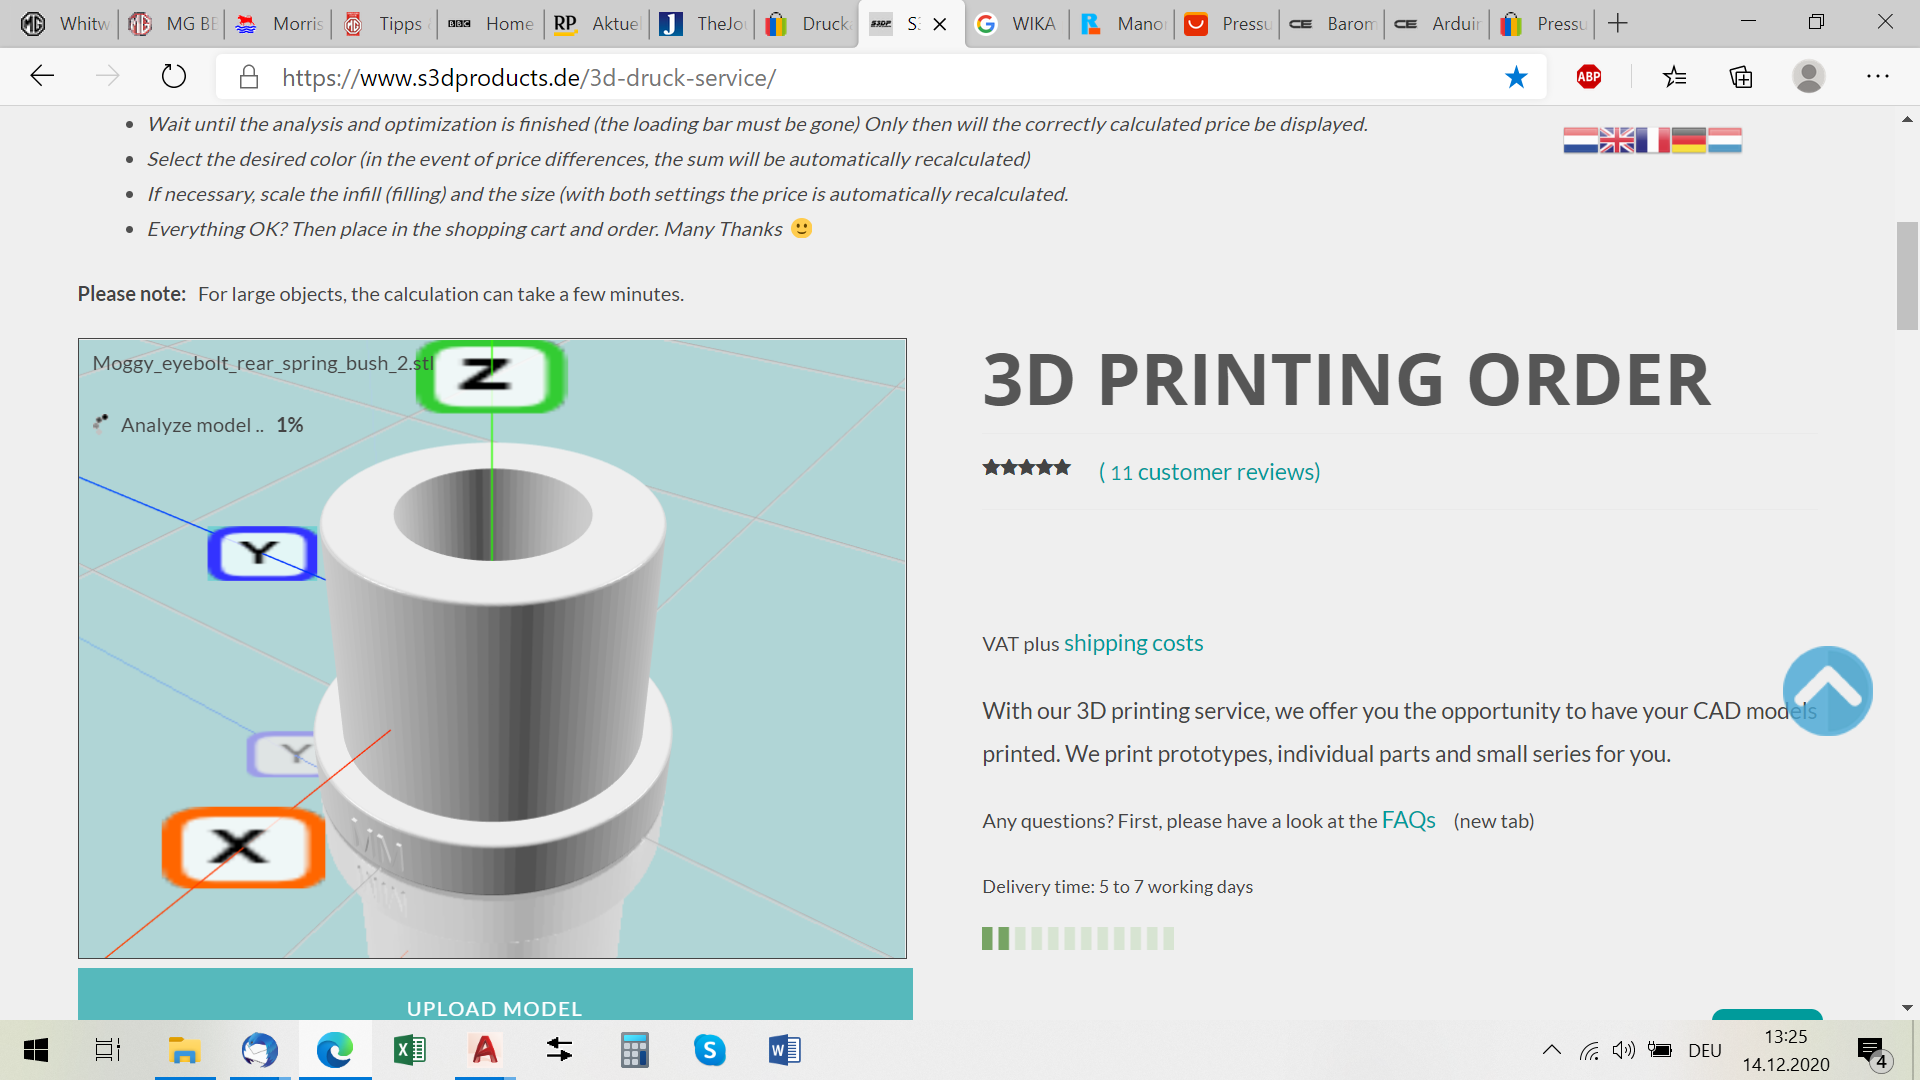This screenshot has height=1080, width=1920.
Task: Click the five-star rating
Action: (1026, 467)
